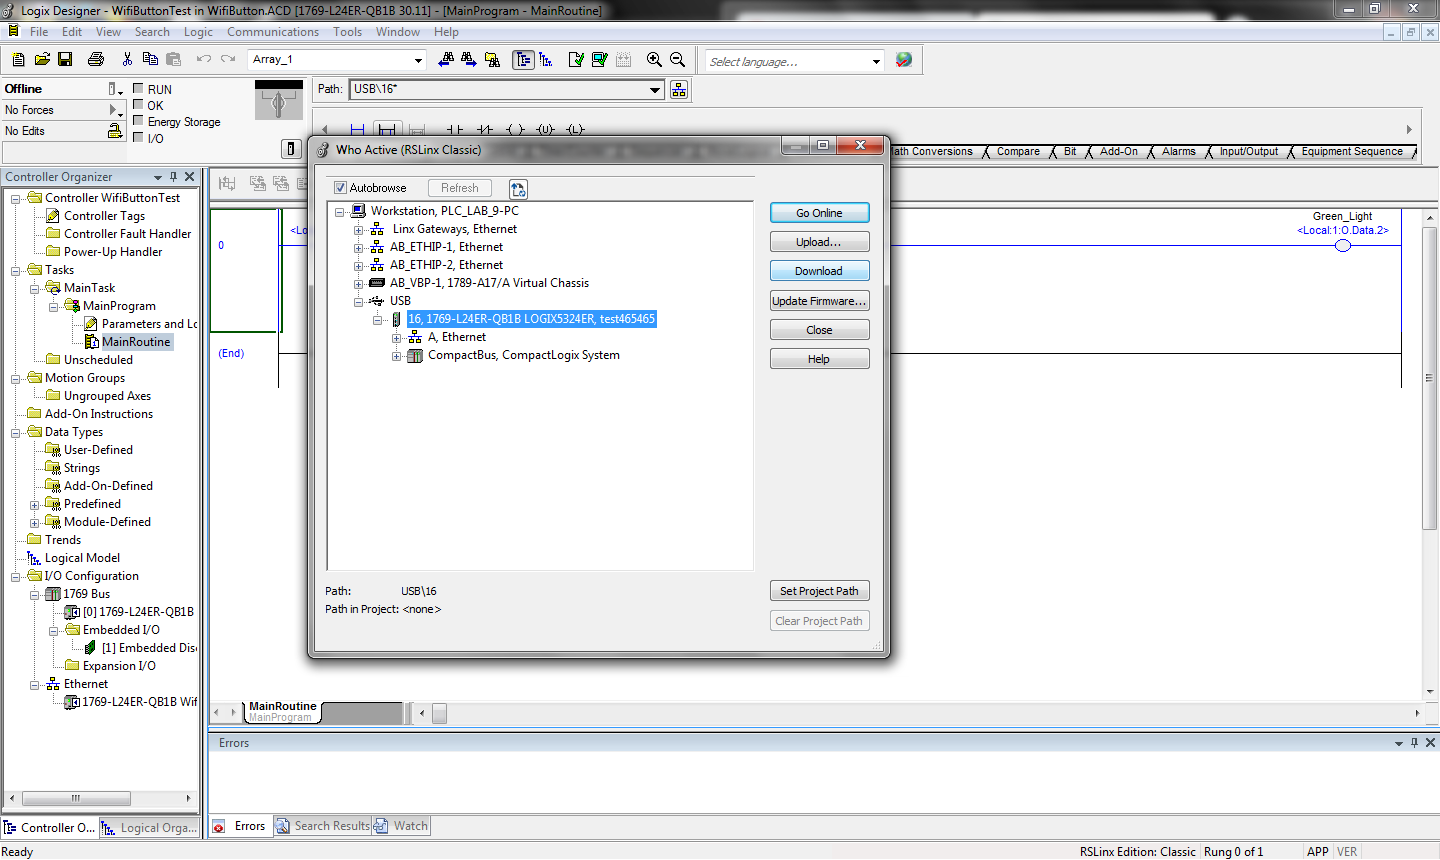This screenshot has height=860, width=1440.
Task: Click the Open file folder icon
Action: (42, 60)
